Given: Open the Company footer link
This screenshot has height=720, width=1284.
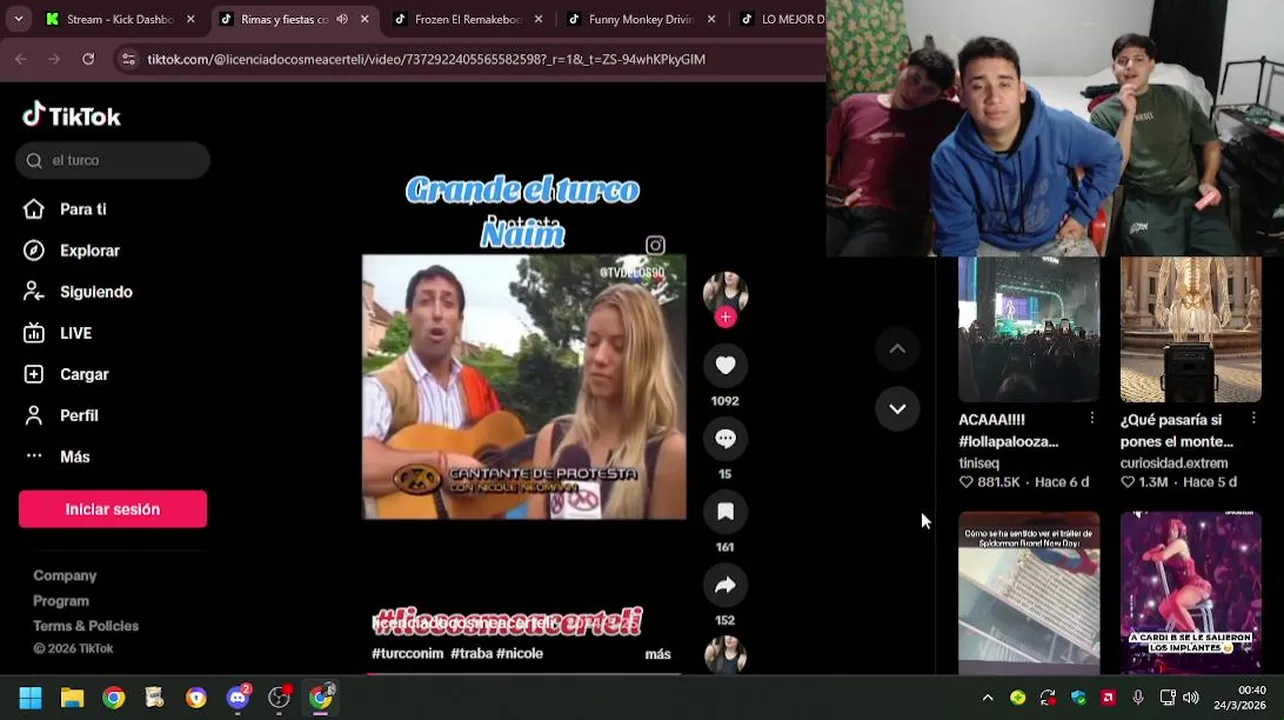Looking at the screenshot, I should click(x=65, y=575).
